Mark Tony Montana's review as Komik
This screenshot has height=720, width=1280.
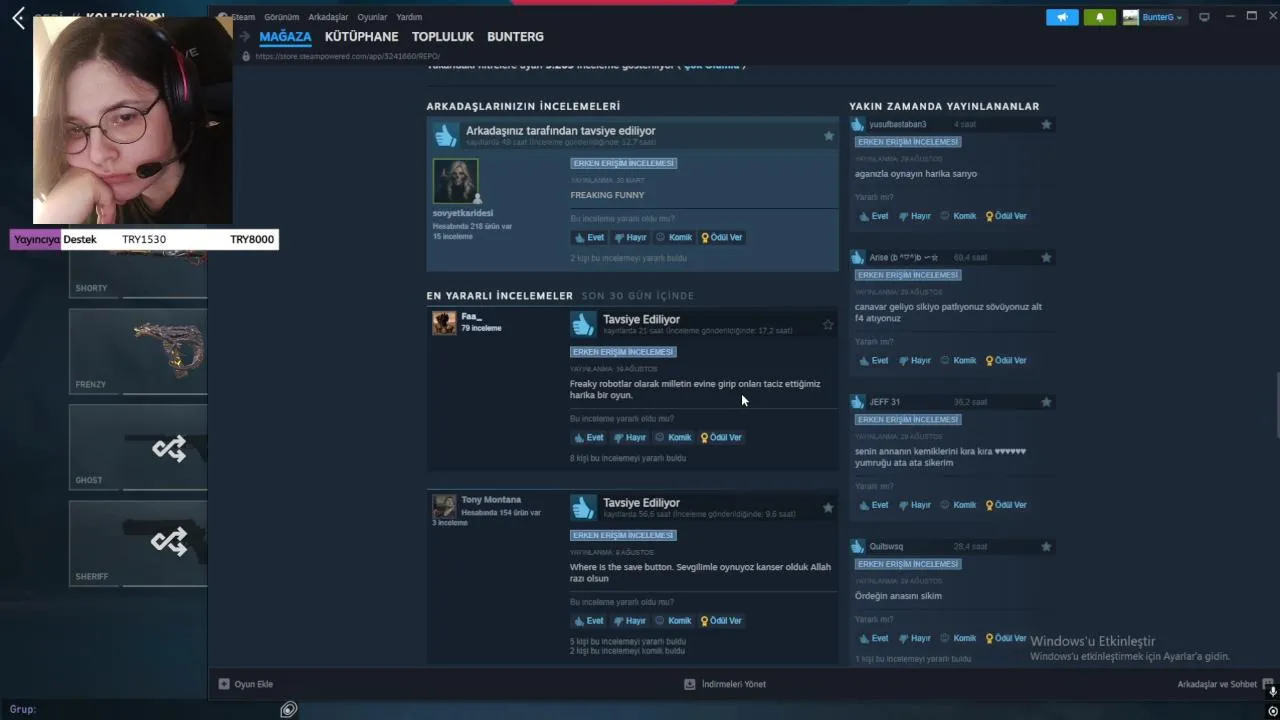click(674, 621)
